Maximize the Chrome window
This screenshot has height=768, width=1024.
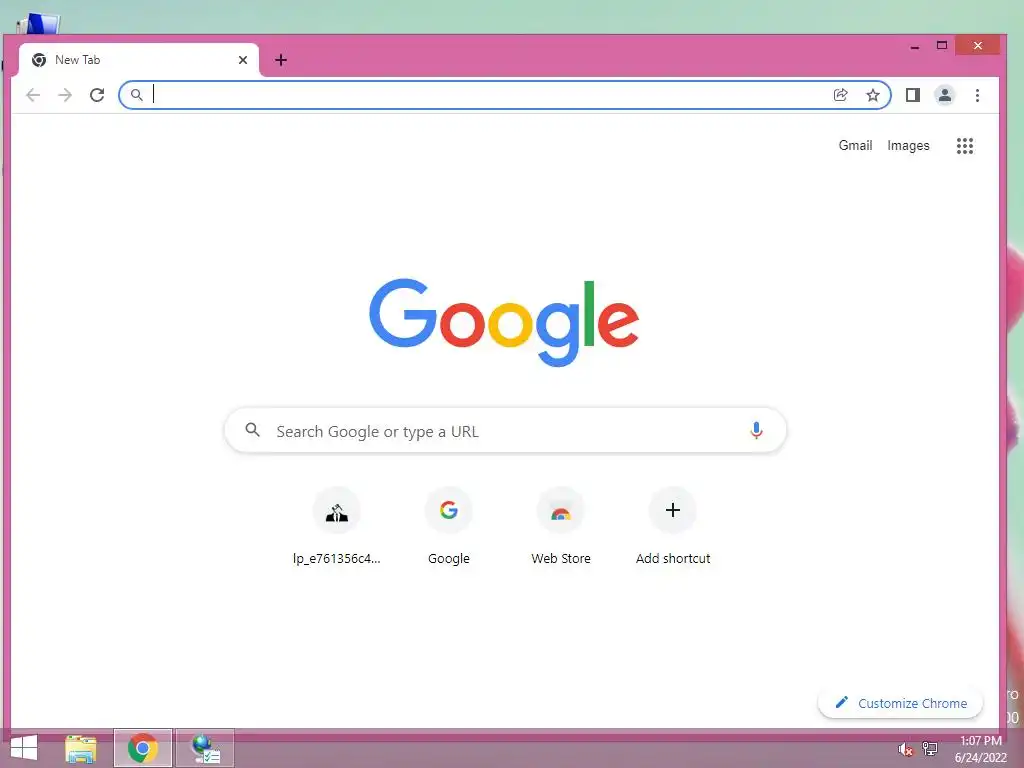[942, 46]
